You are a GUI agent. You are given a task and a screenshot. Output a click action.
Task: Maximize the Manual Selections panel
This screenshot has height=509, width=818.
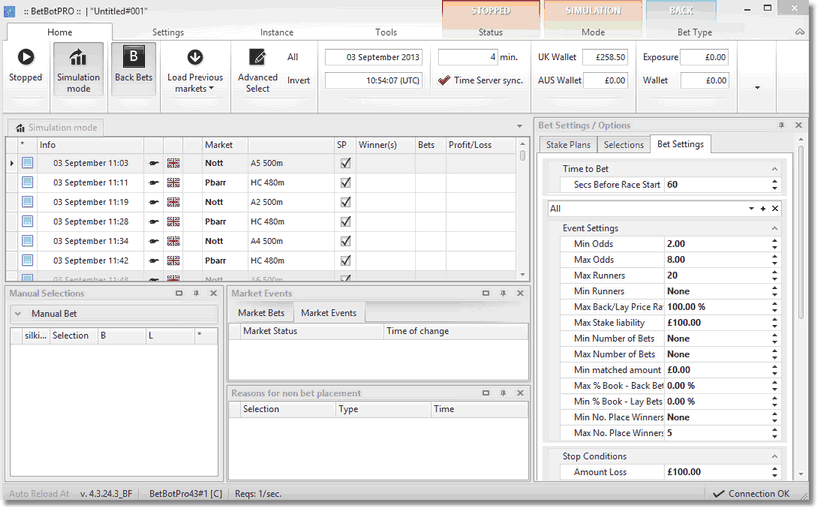pos(179,293)
